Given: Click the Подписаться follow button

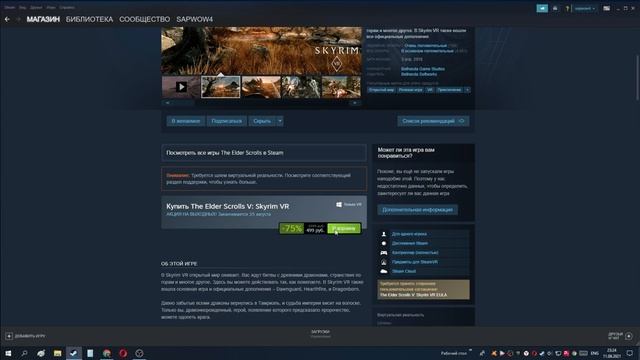Looking at the screenshot, I should click(x=227, y=121).
